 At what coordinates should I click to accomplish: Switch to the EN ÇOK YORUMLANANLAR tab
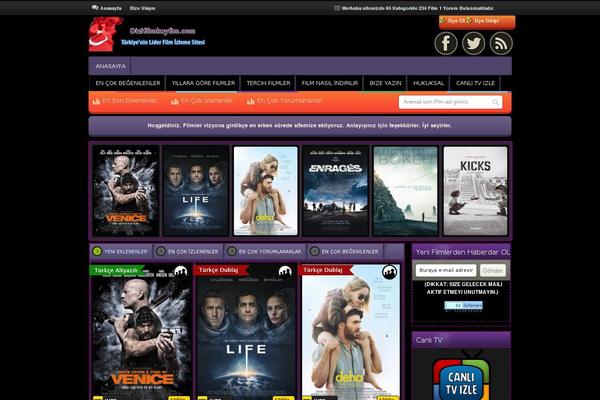265,251
